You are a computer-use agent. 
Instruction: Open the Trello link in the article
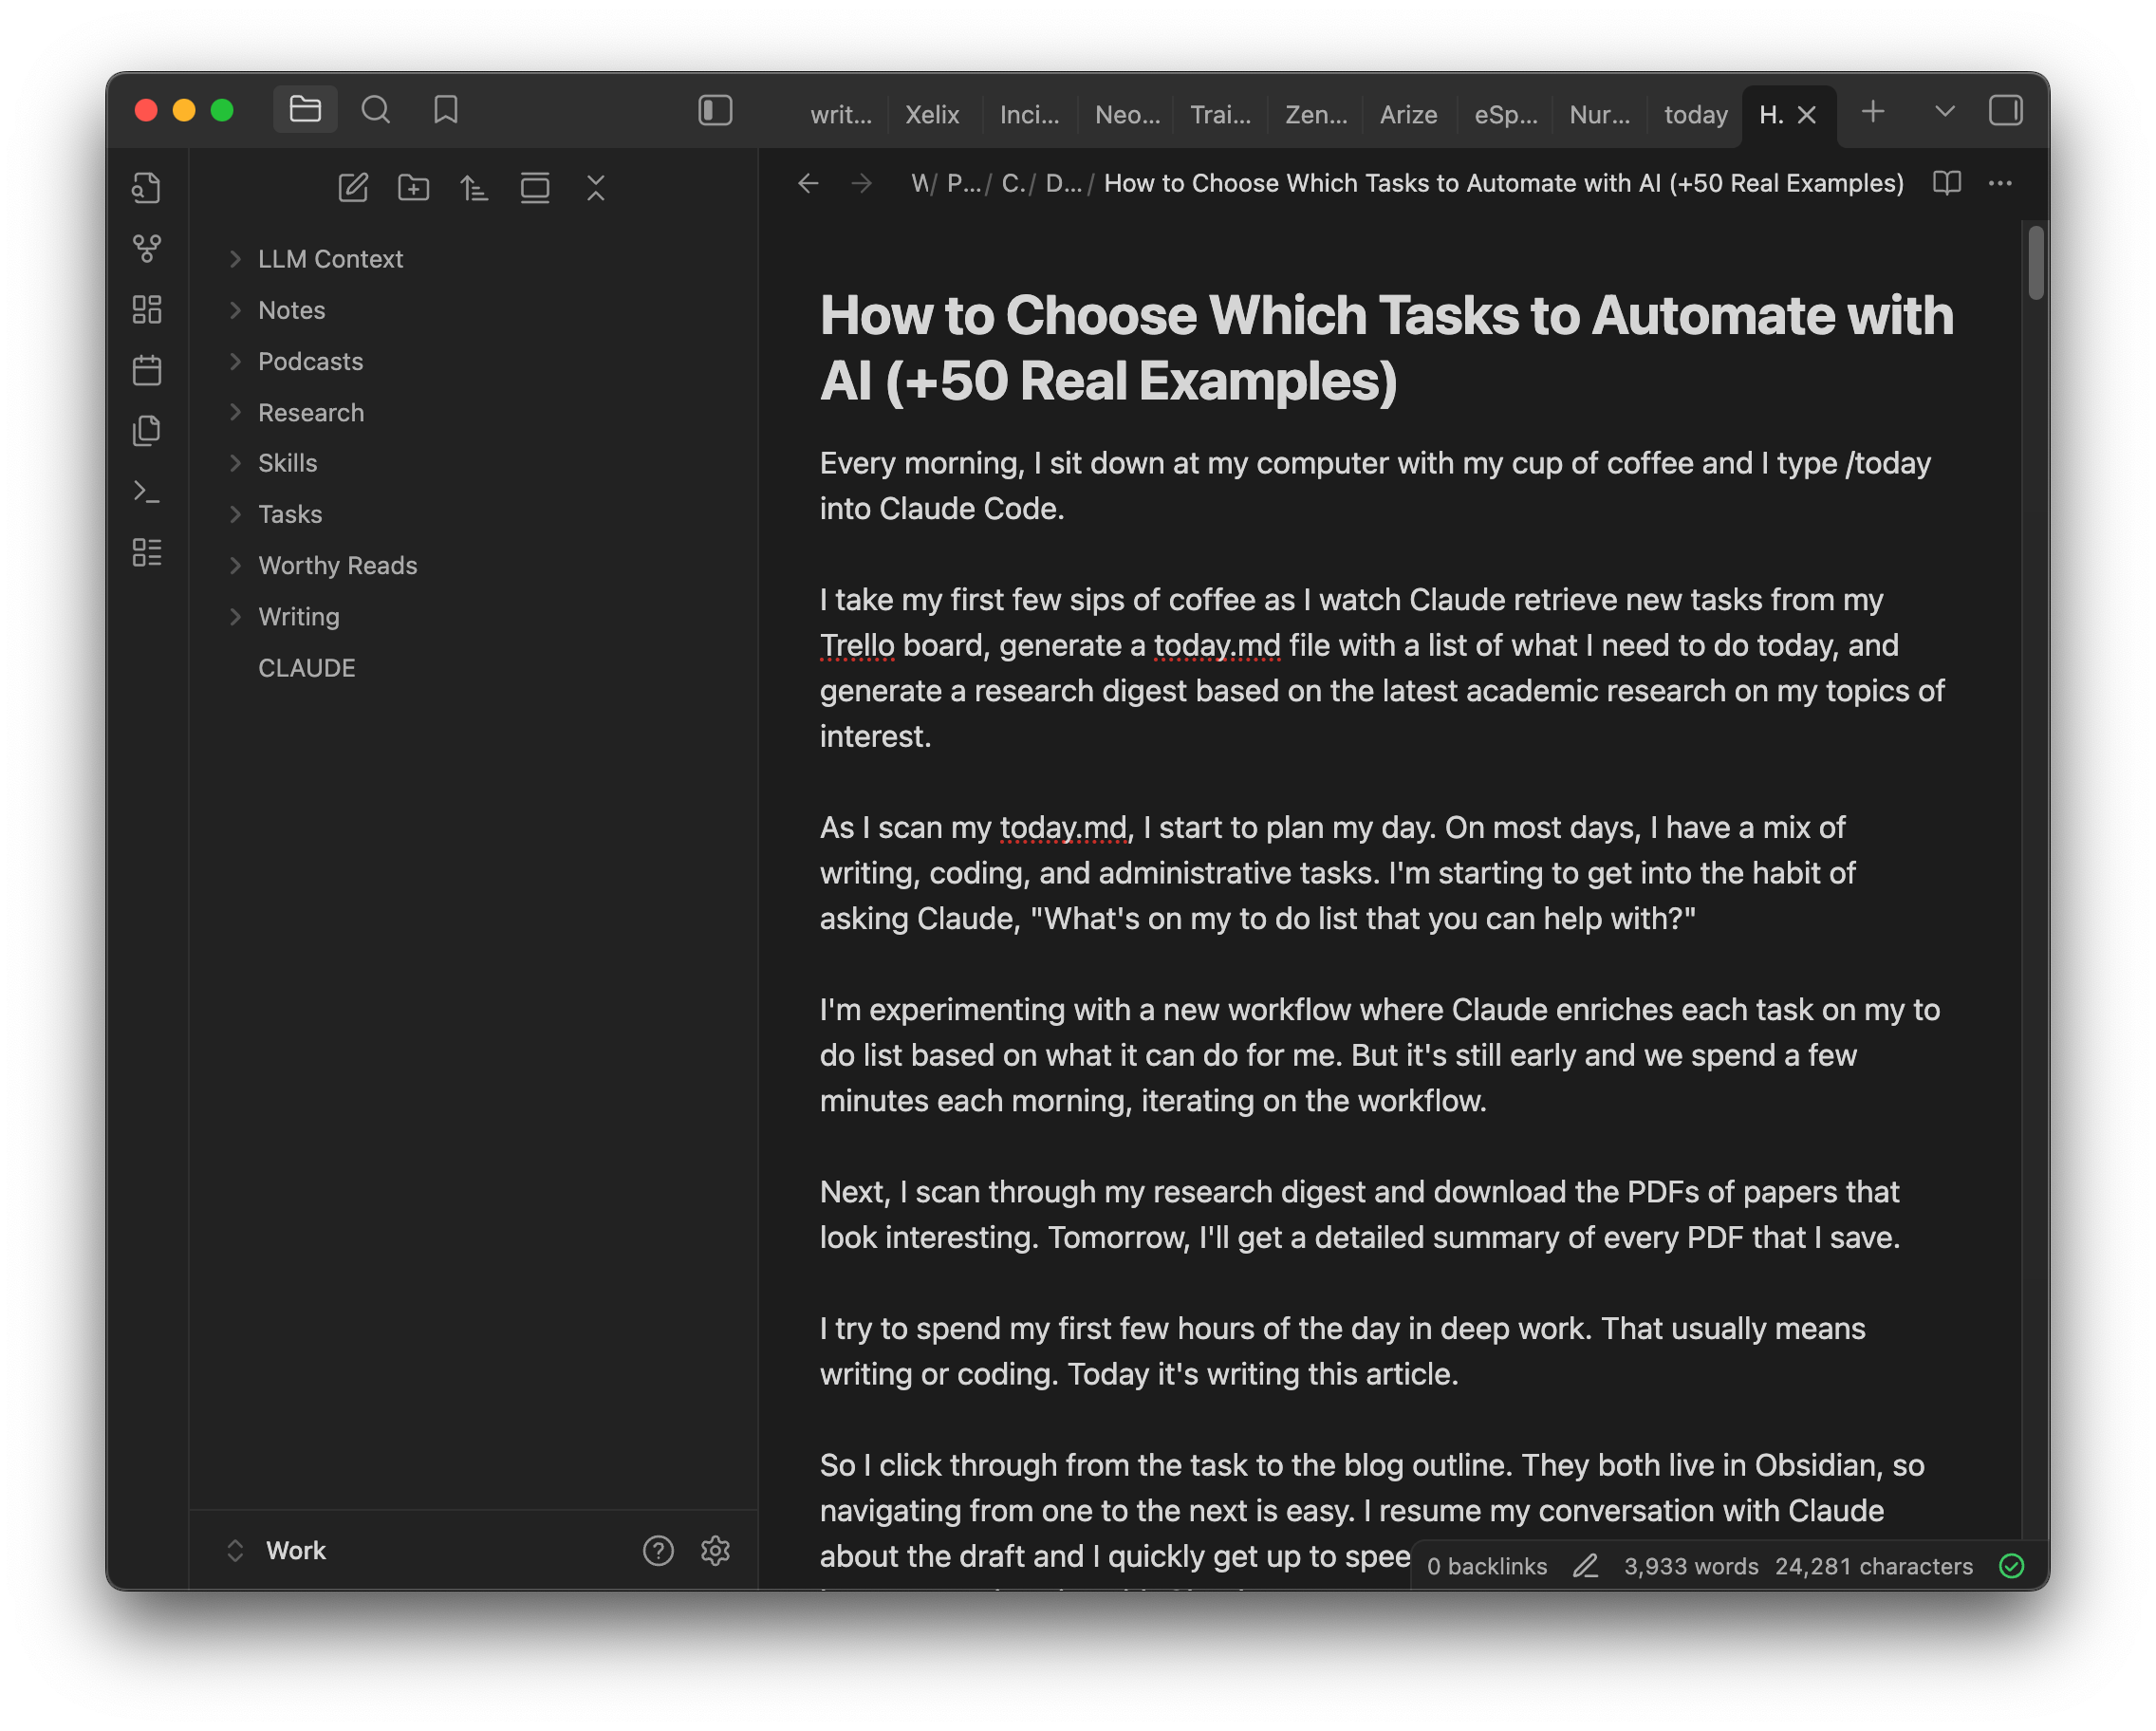855,645
